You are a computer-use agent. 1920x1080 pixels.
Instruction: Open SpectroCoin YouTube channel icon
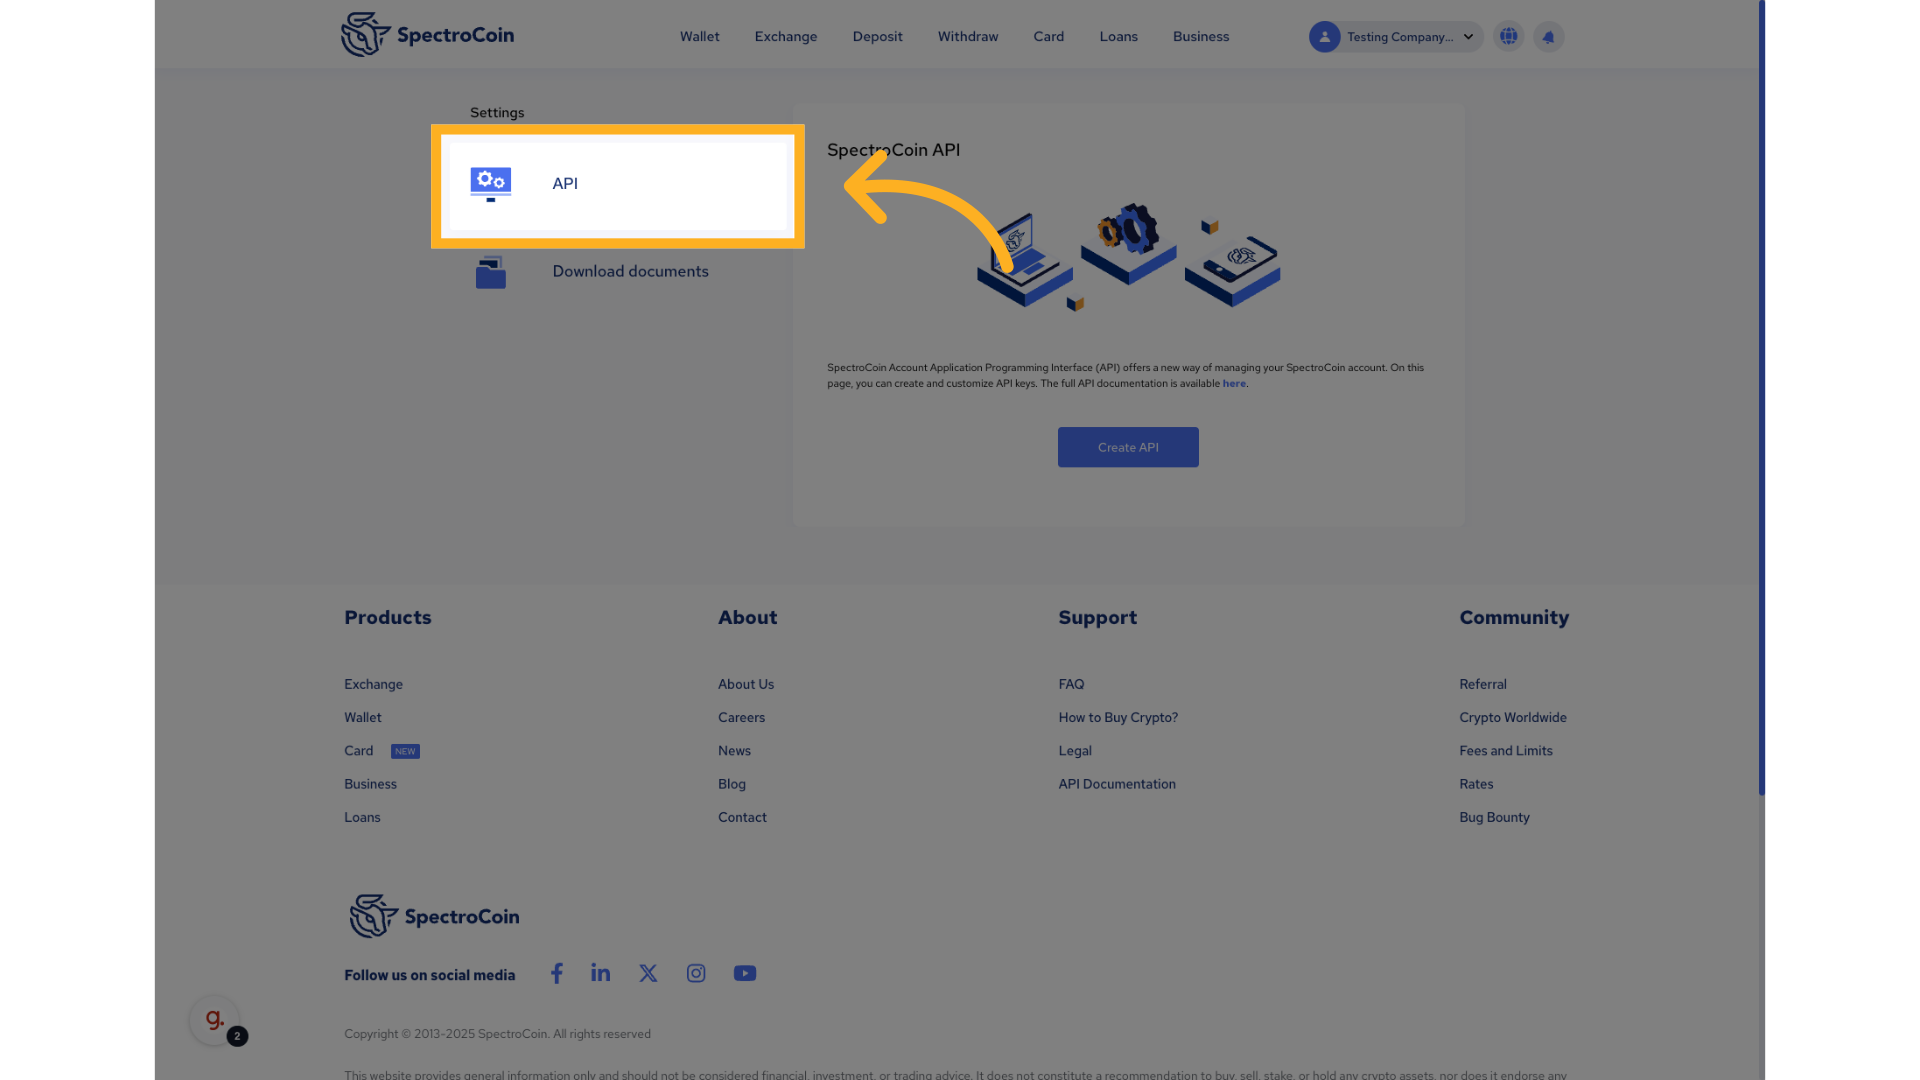(745, 973)
